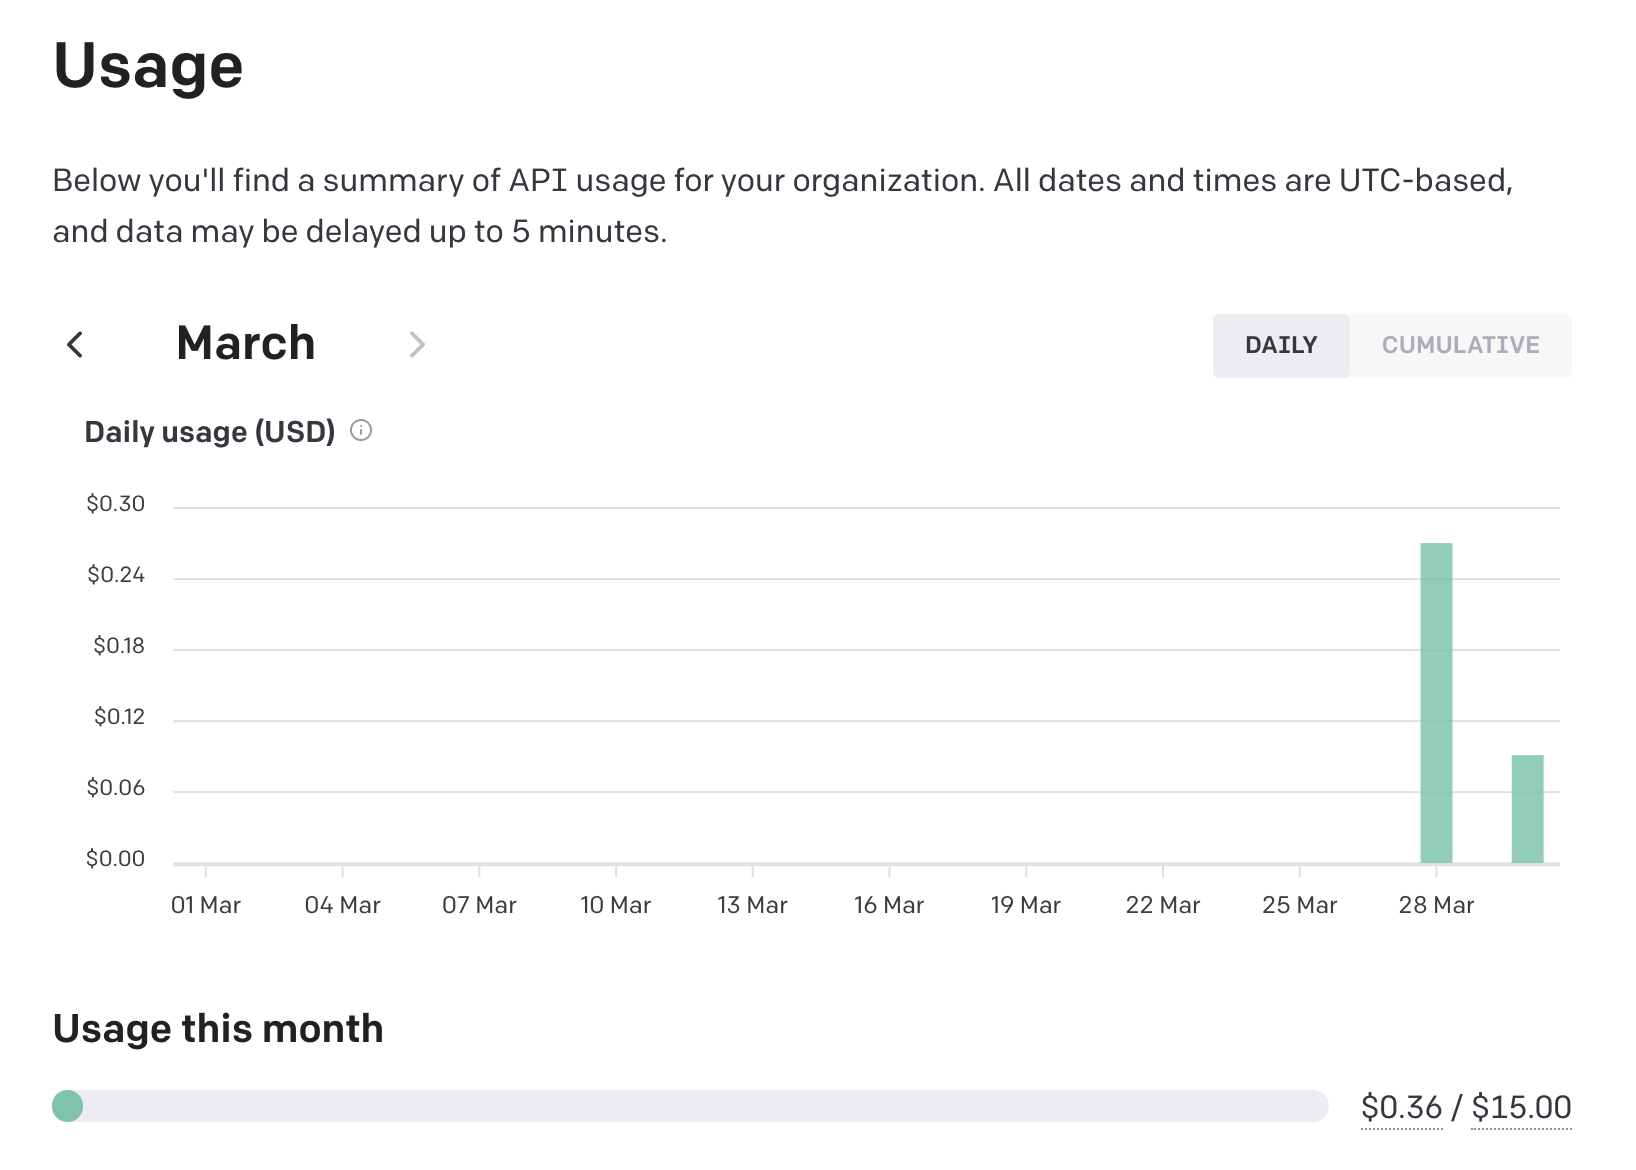
Task: Click the Usage this month heading
Action: click(218, 1028)
